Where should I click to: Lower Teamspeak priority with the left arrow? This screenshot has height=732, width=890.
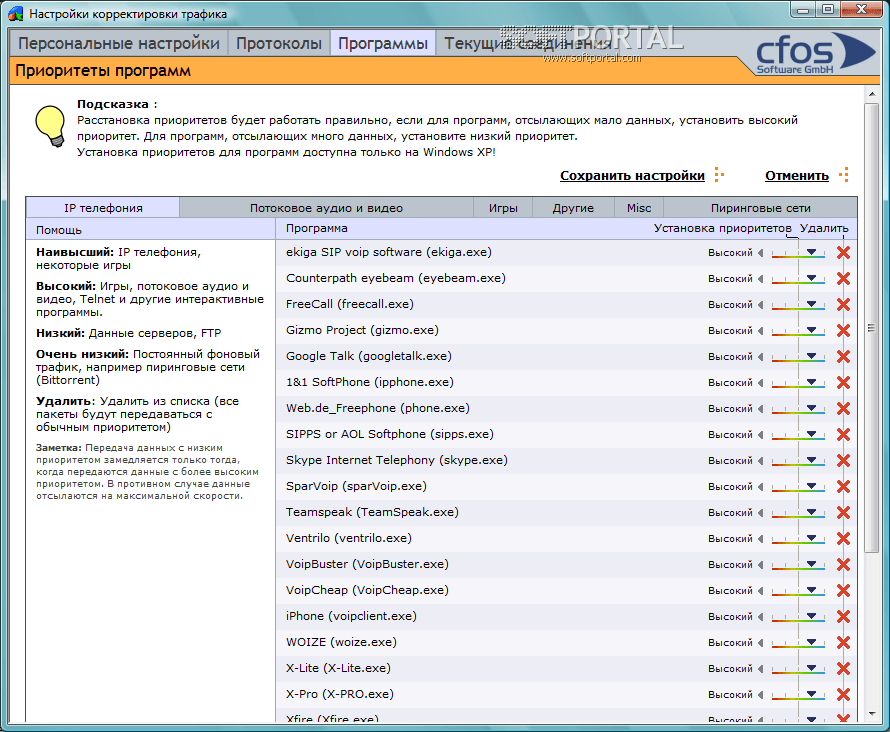point(761,513)
